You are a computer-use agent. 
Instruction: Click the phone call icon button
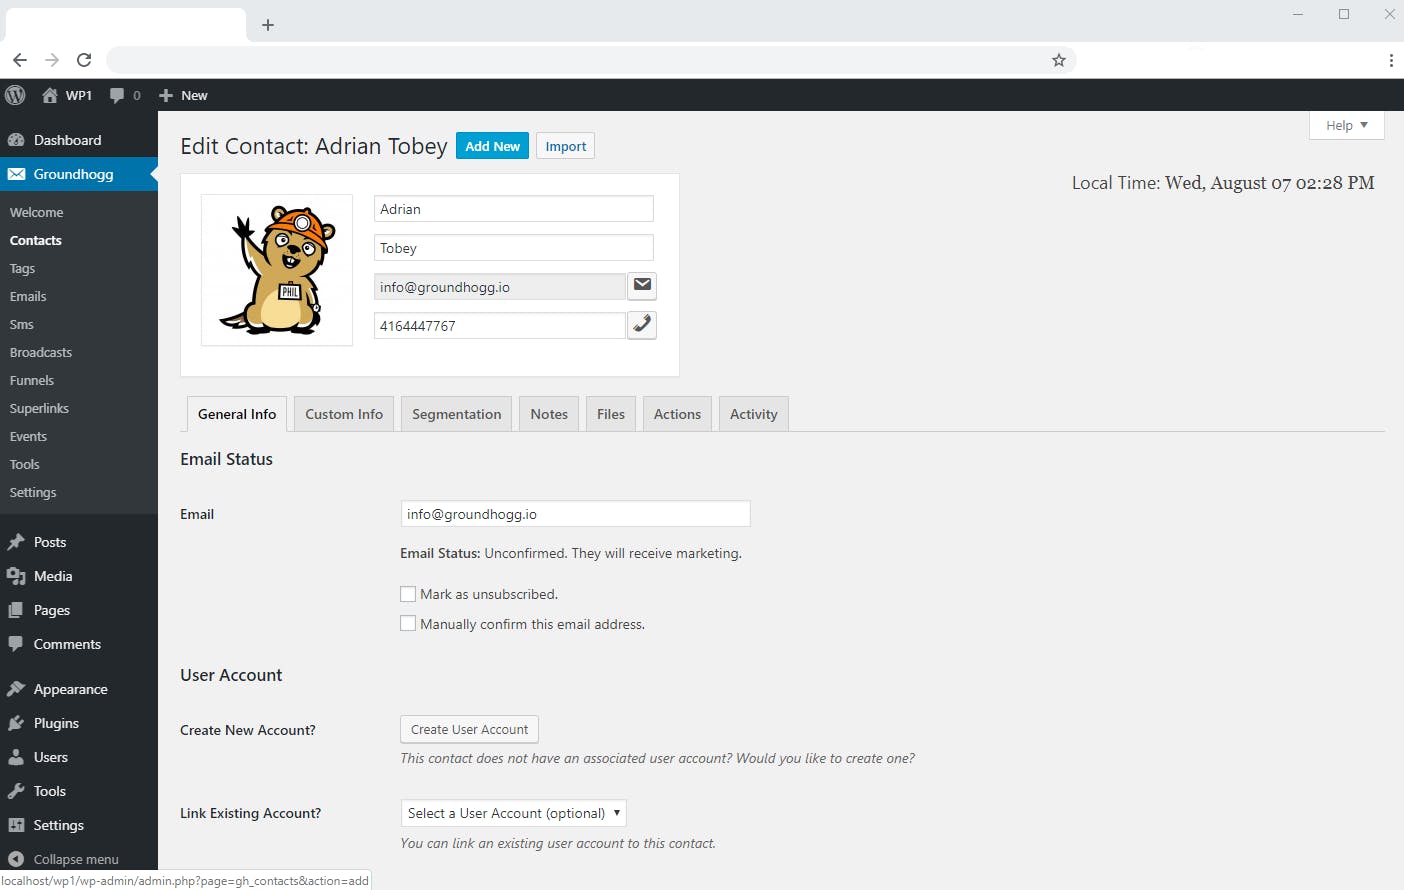[642, 325]
